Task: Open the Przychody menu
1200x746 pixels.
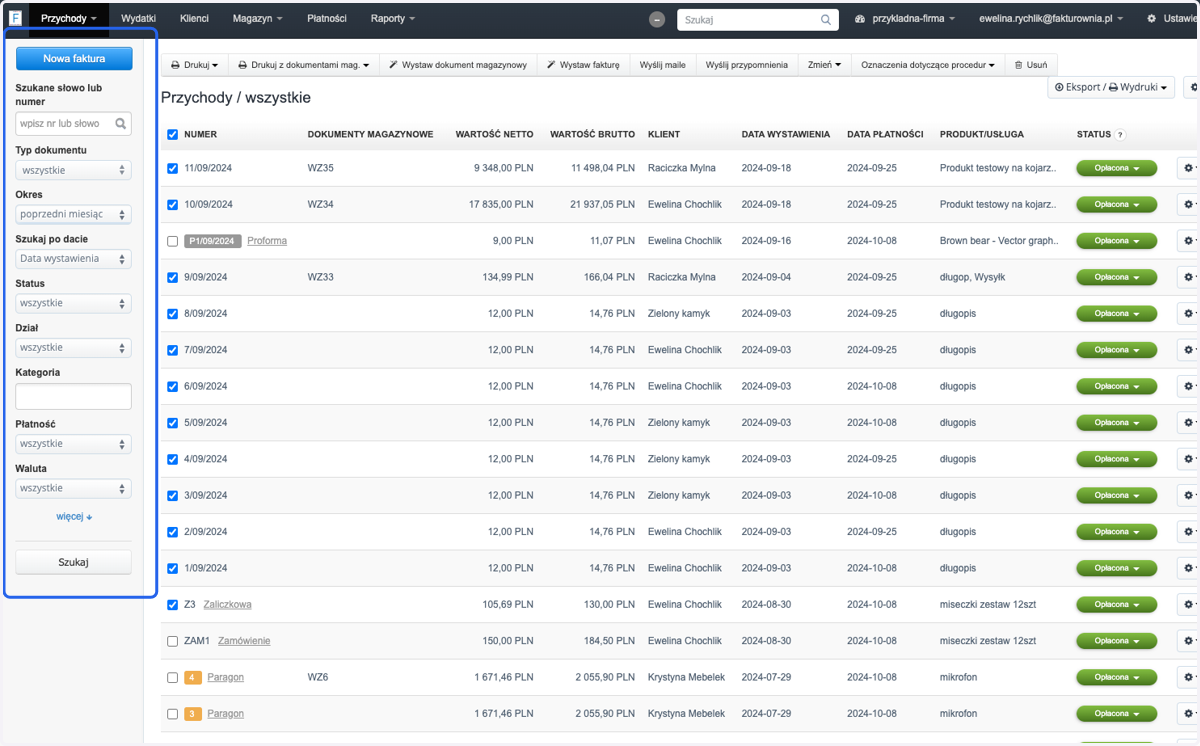Action: click(x=69, y=19)
